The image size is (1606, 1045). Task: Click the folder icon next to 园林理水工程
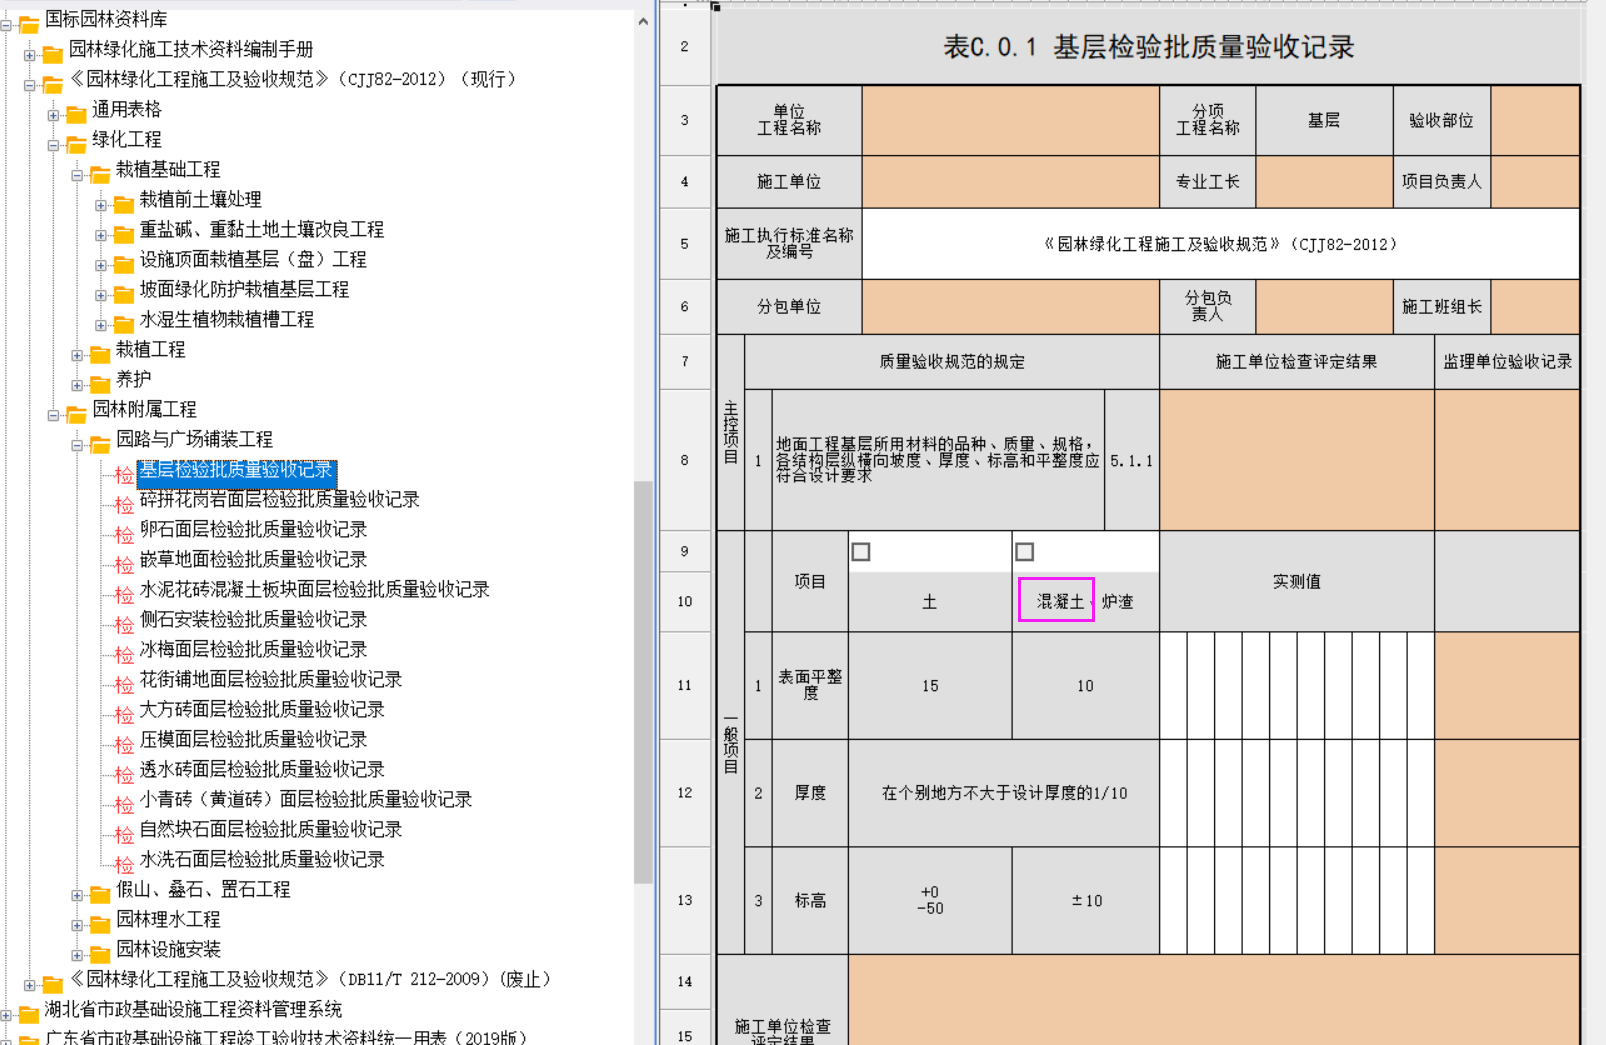click(100, 924)
